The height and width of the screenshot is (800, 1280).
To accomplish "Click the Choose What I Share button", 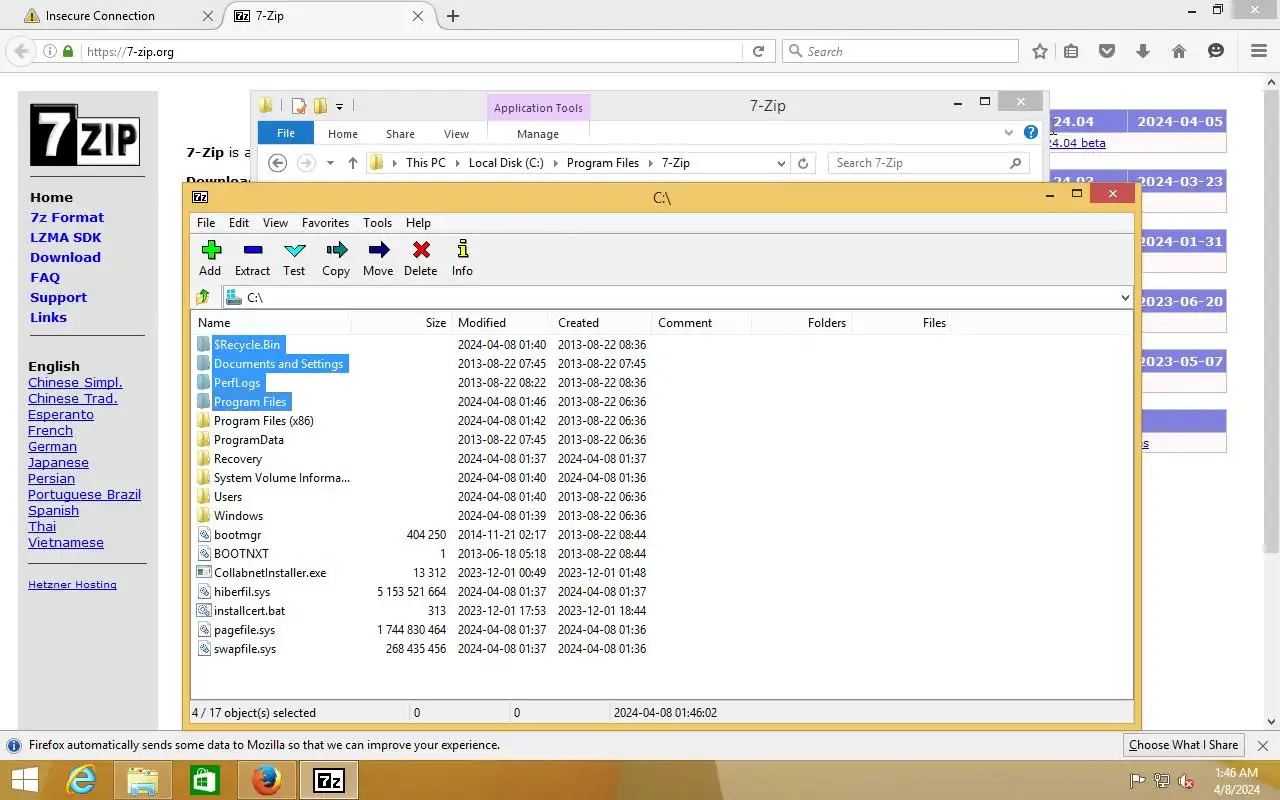I will coord(1183,745).
